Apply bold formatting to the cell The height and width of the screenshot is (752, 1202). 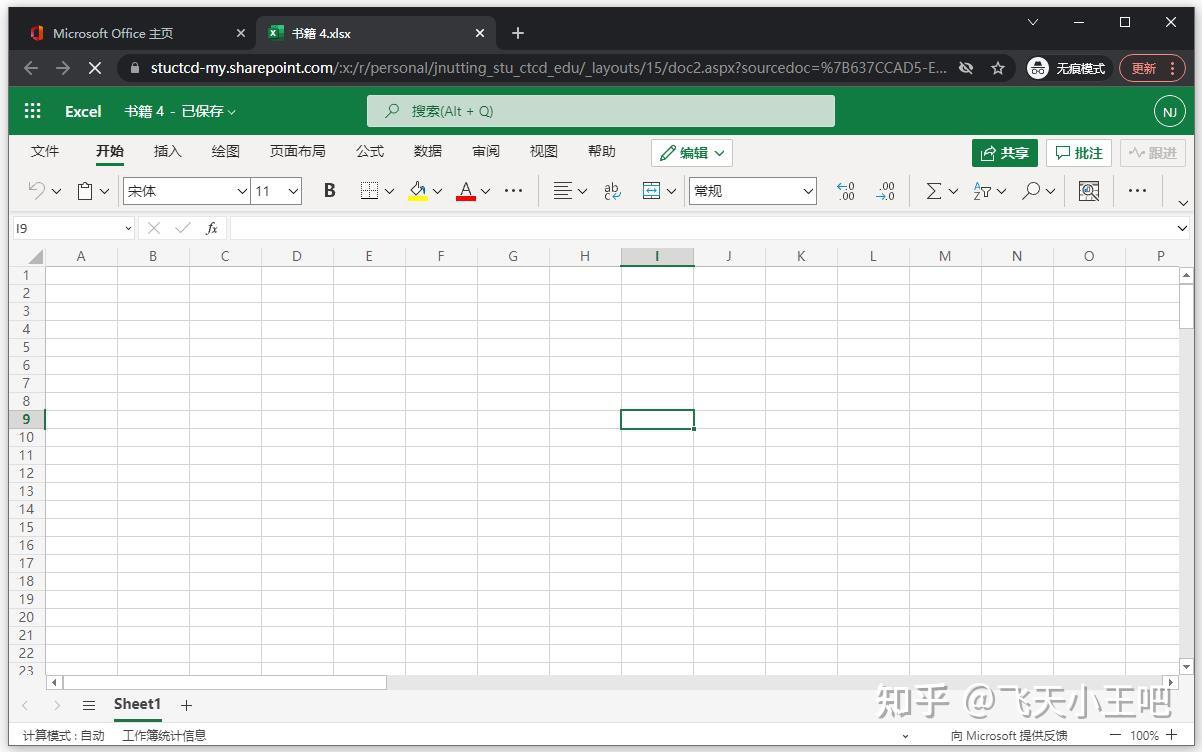click(329, 190)
